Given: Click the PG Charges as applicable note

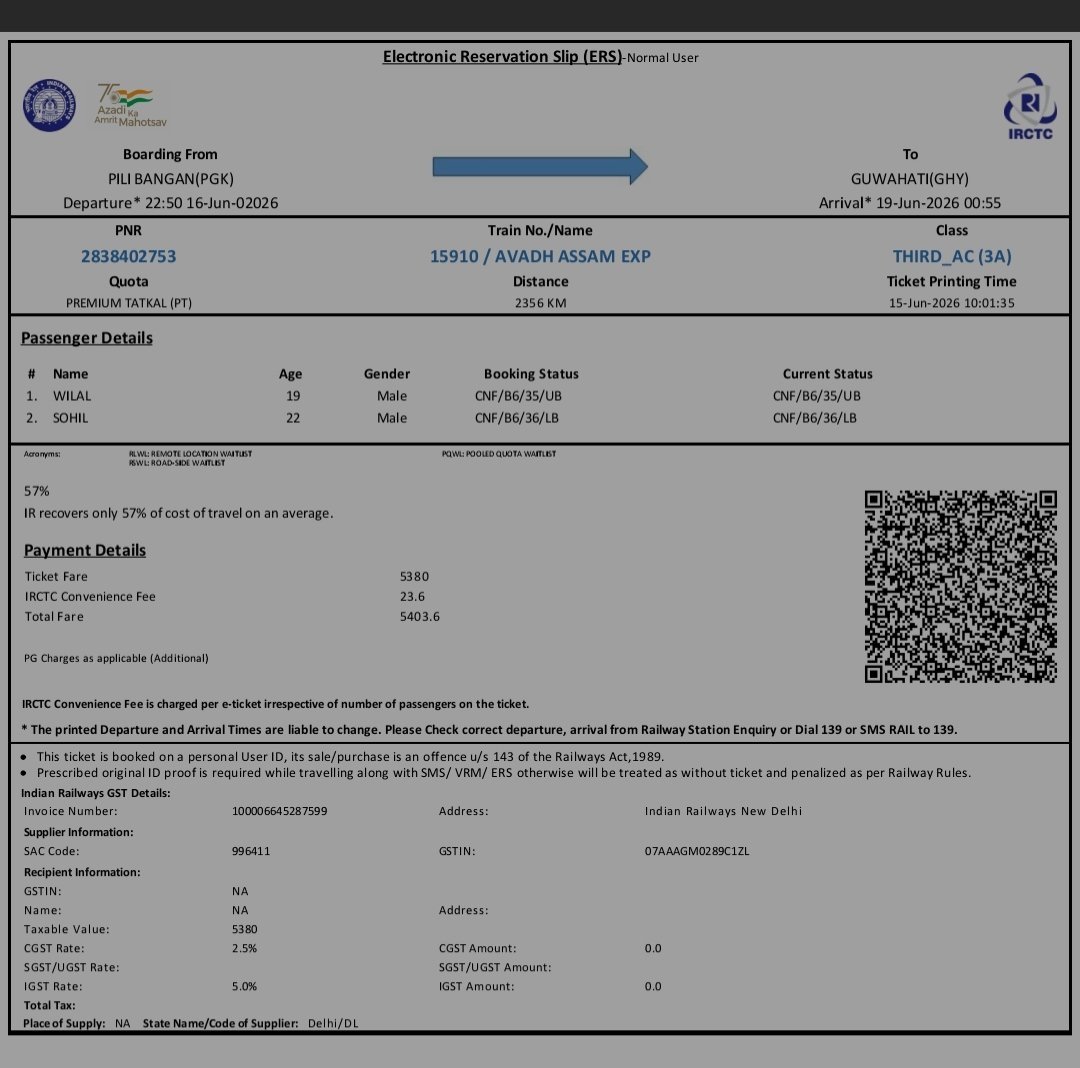Looking at the screenshot, I should click(116, 658).
